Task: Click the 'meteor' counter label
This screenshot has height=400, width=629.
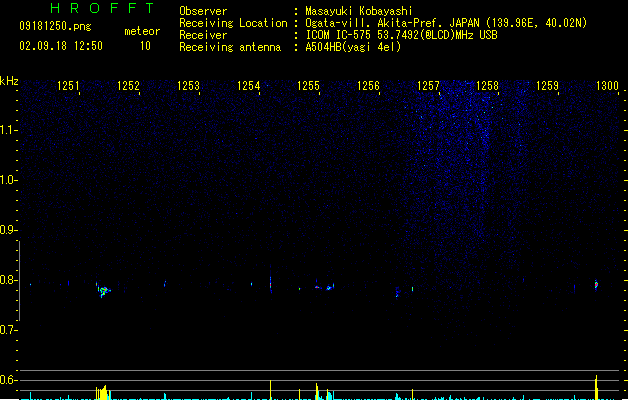Action: click(142, 31)
